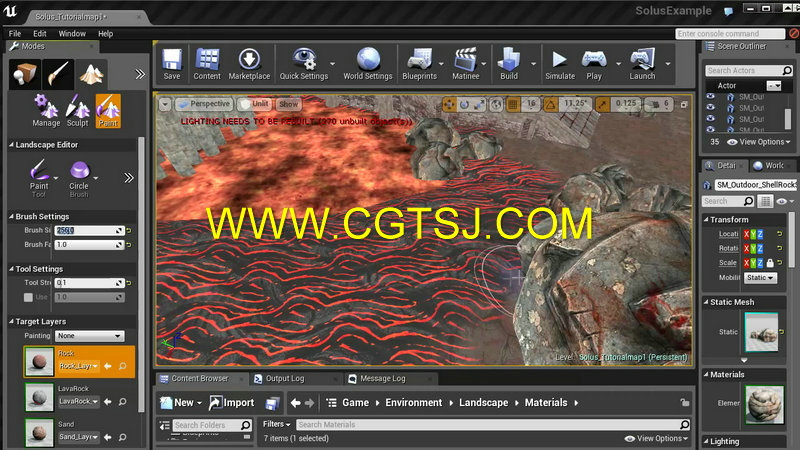Click the Save toolbar icon
The image size is (800, 450).
pos(172,64)
